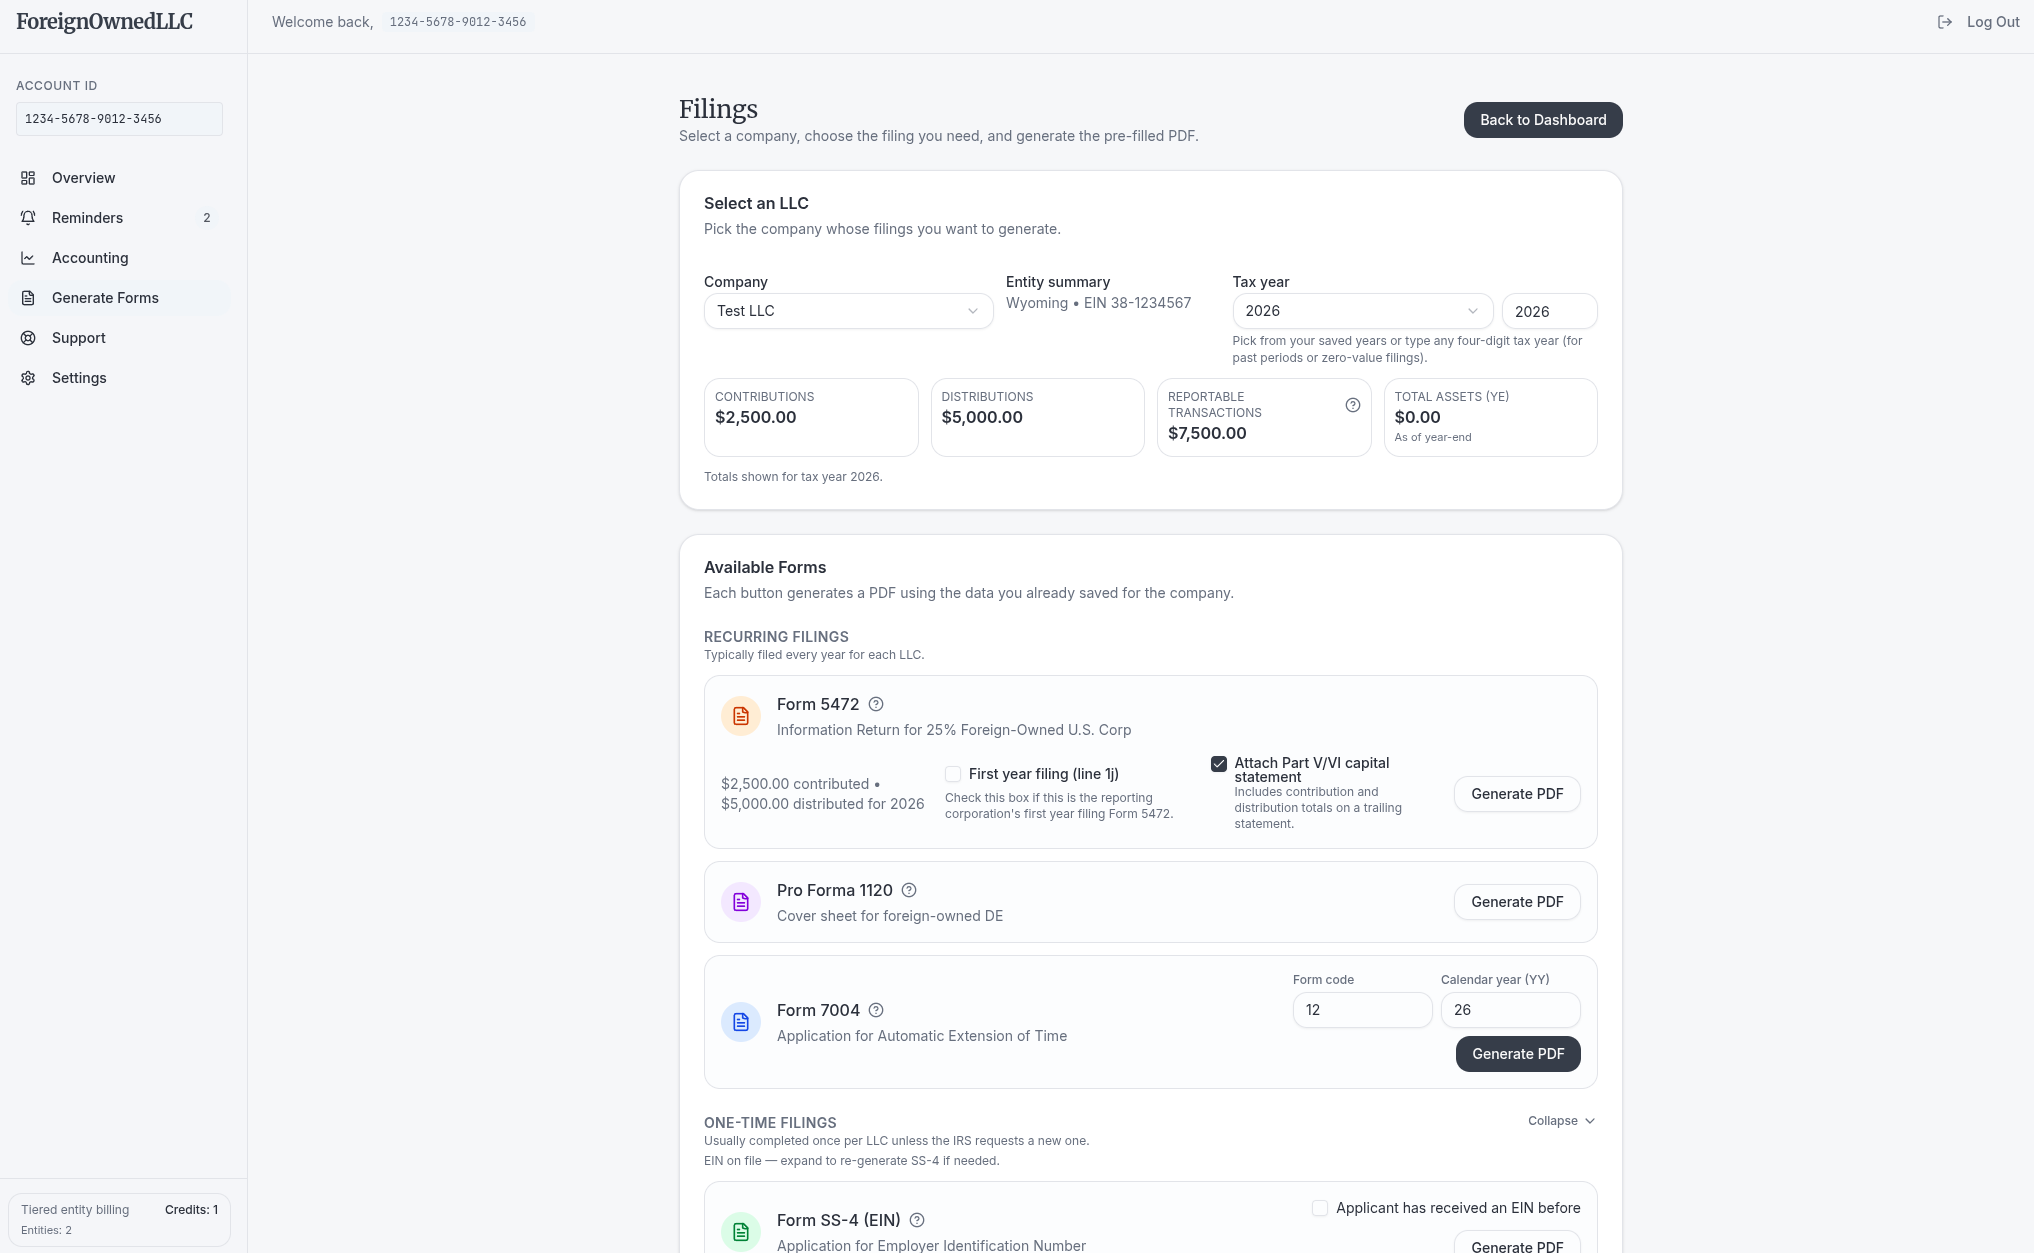Open Settings via the gear icon

[27, 377]
